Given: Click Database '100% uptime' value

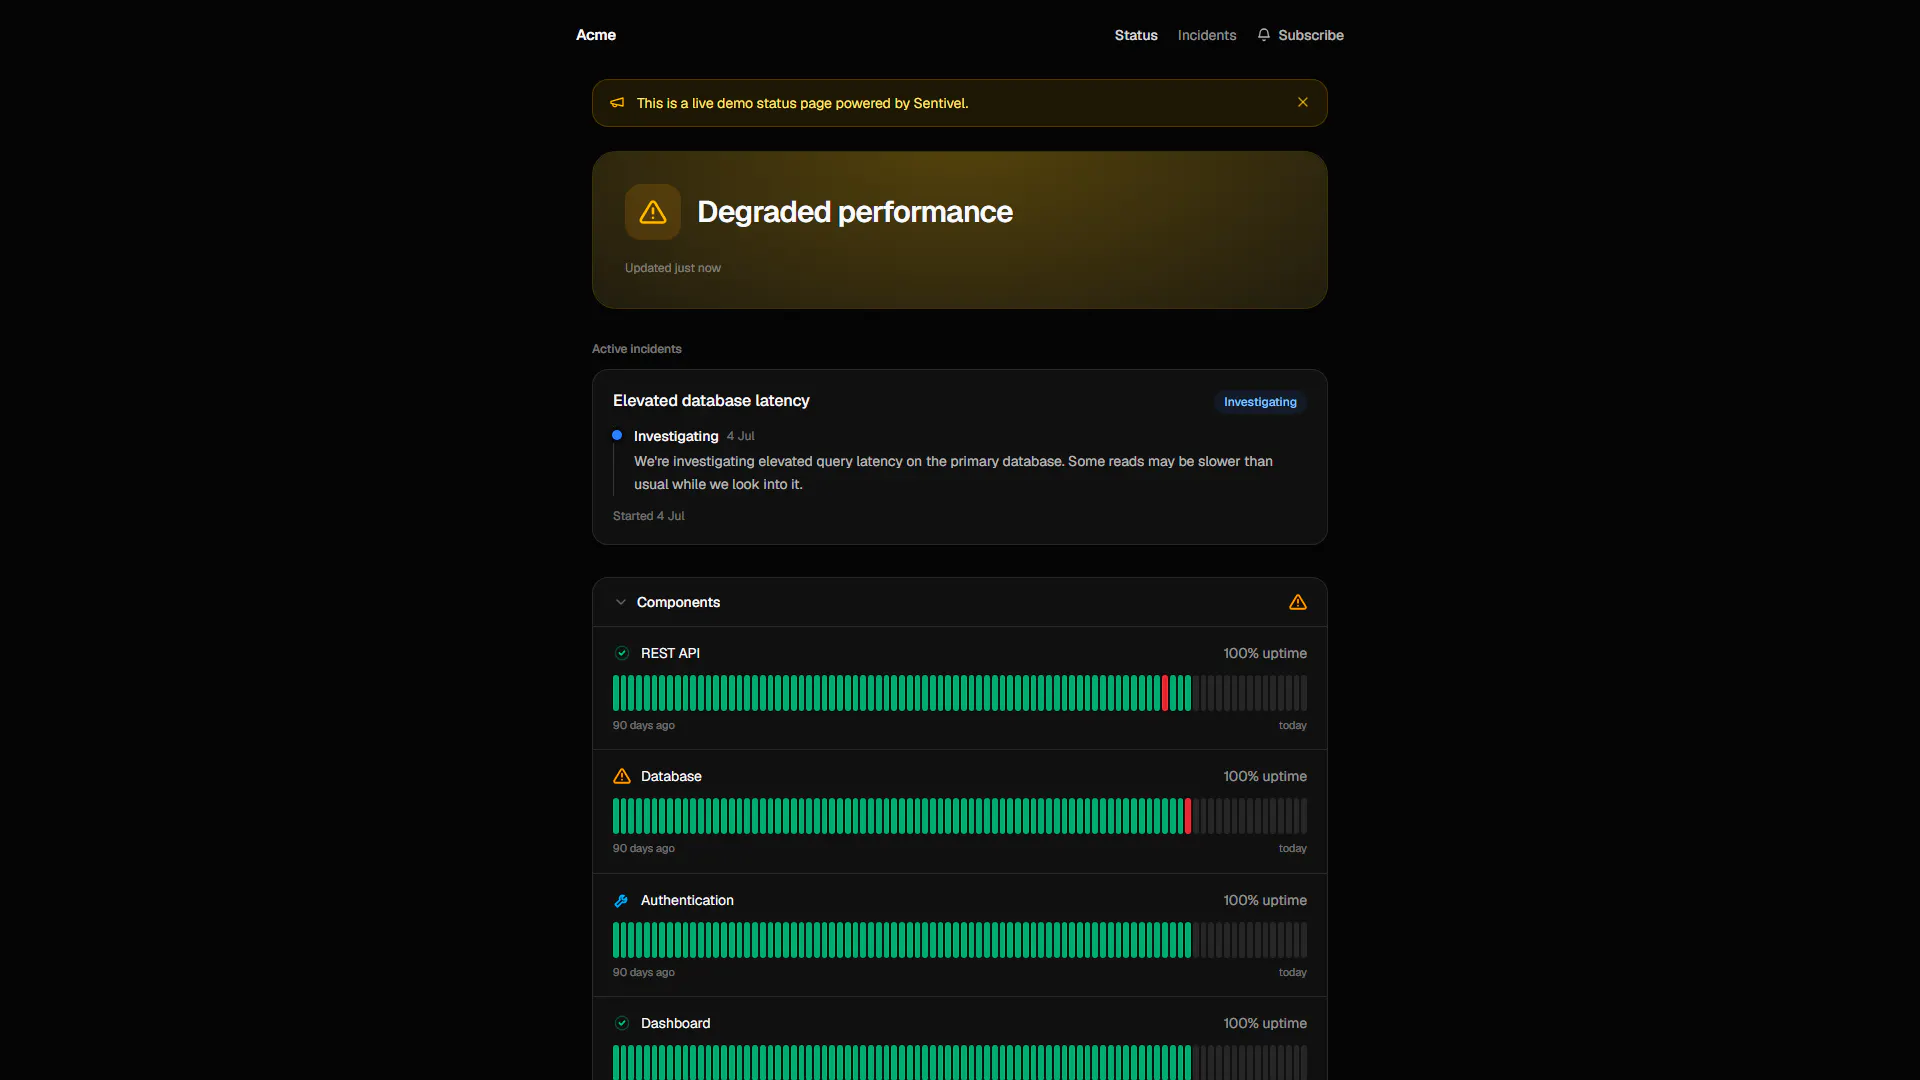Looking at the screenshot, I should pyautogui.click(x=1264, y=776).
